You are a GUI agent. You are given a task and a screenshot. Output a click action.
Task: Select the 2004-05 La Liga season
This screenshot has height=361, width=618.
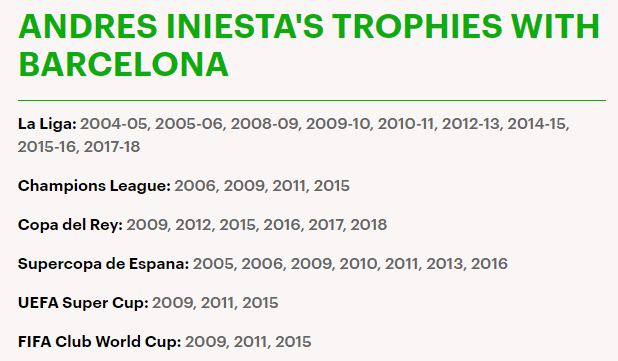pyautogui.click(x=115, y=124)
